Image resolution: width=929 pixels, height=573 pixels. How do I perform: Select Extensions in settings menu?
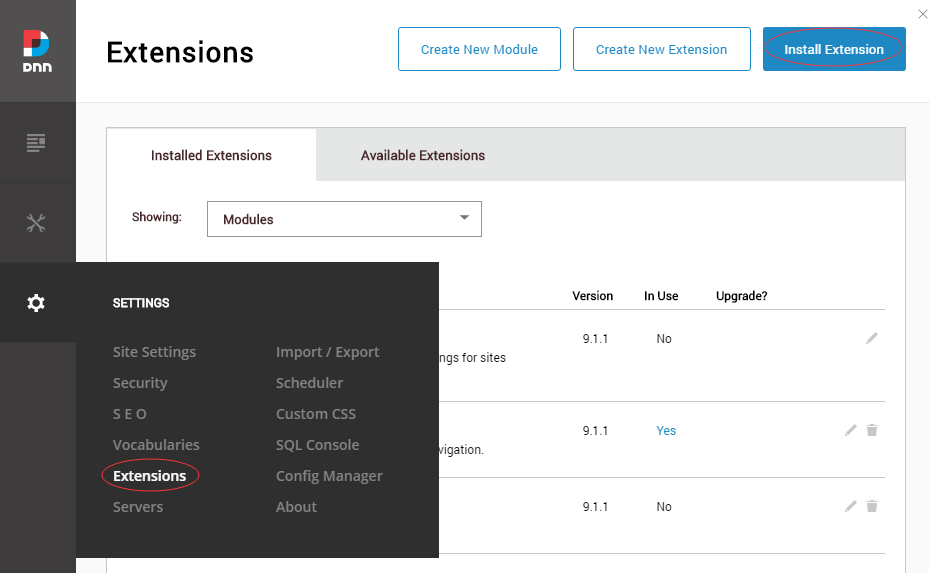coord(149,476)
